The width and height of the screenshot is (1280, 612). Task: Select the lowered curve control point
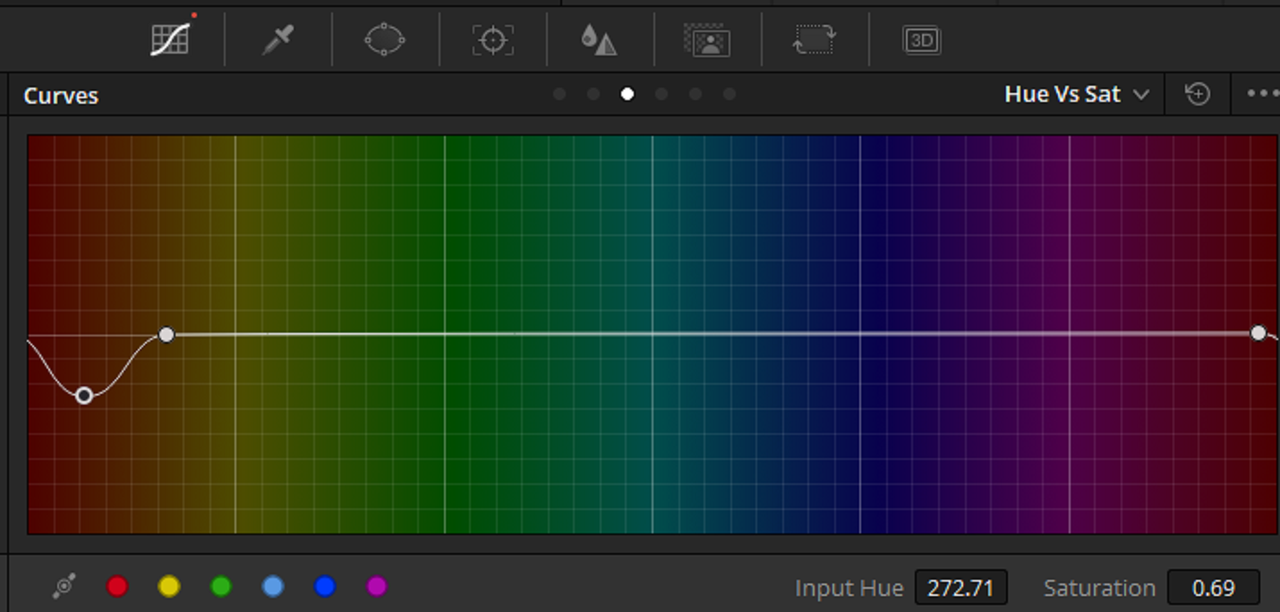pyautogui.click(x=84, y=395)
